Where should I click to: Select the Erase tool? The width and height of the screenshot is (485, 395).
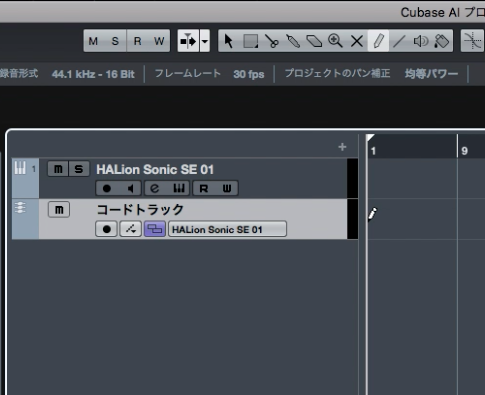(314, 41)
